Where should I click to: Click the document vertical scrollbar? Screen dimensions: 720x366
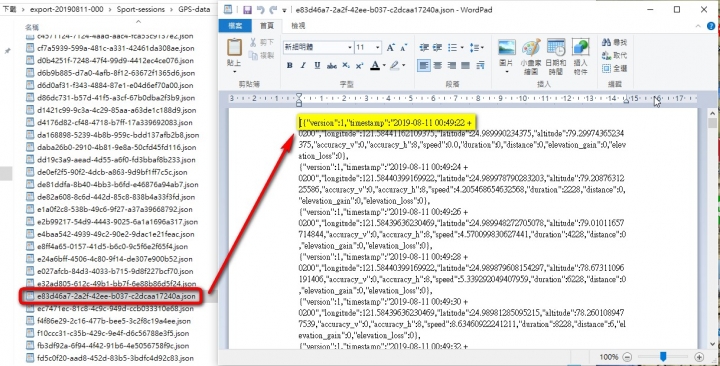point(712,228)
